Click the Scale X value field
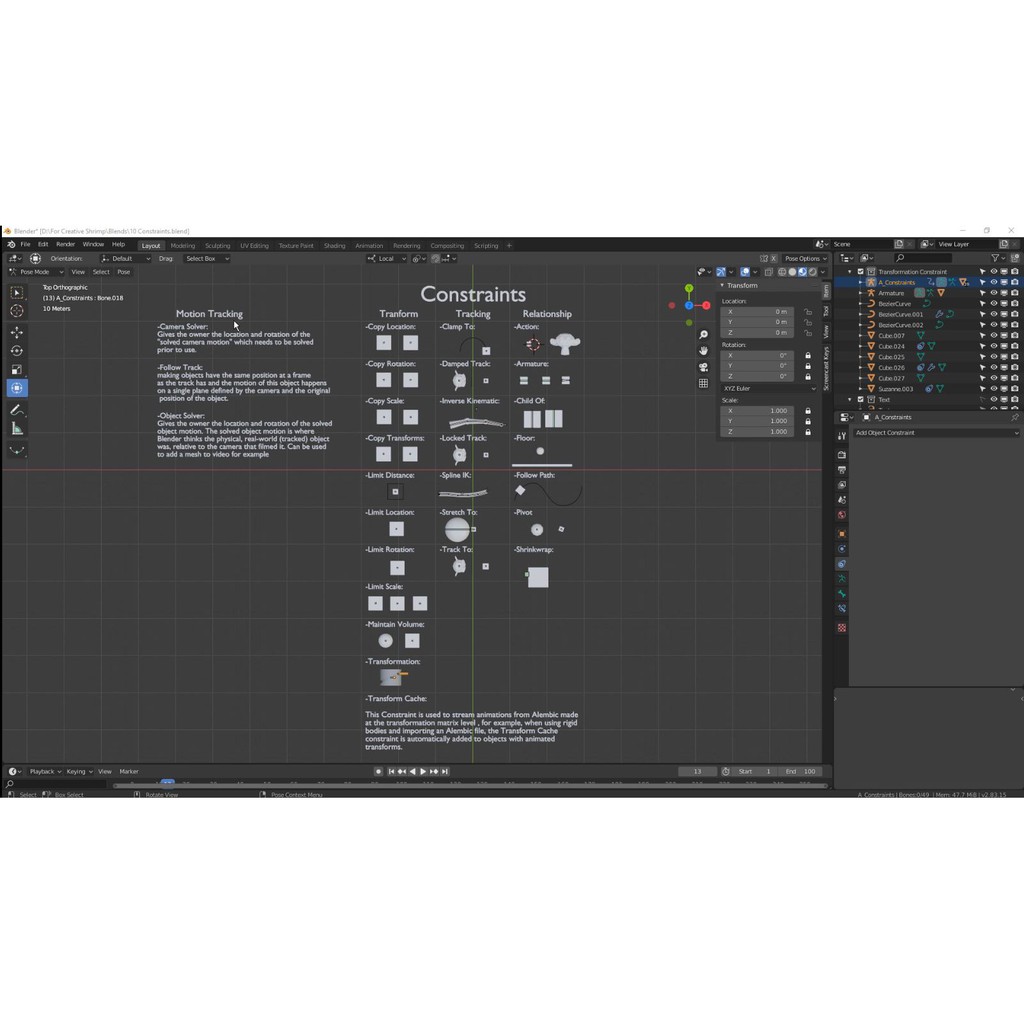Image resolution: width=1024 pixels, height=1024 pixels. tap(757, 411)
